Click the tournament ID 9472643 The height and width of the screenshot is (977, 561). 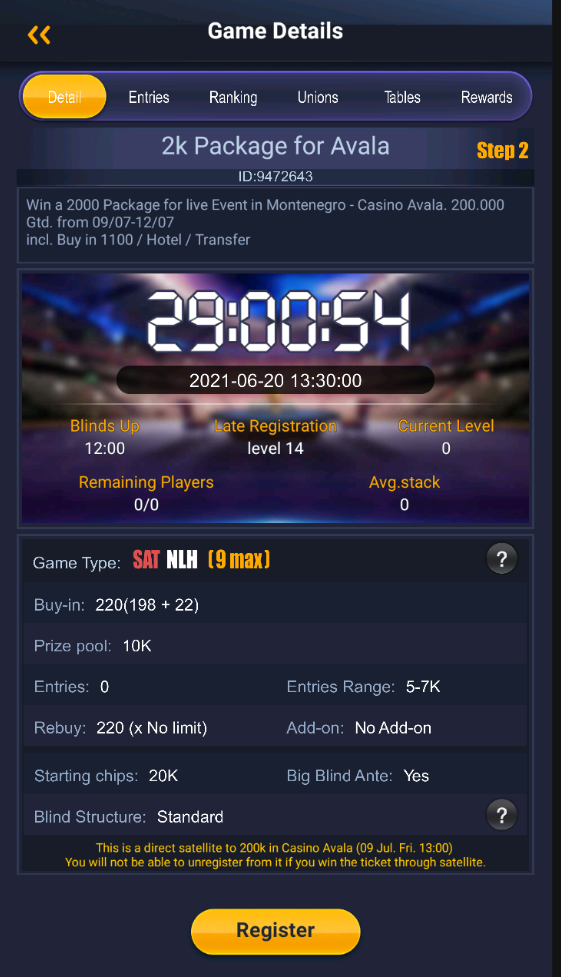(276, 176)
